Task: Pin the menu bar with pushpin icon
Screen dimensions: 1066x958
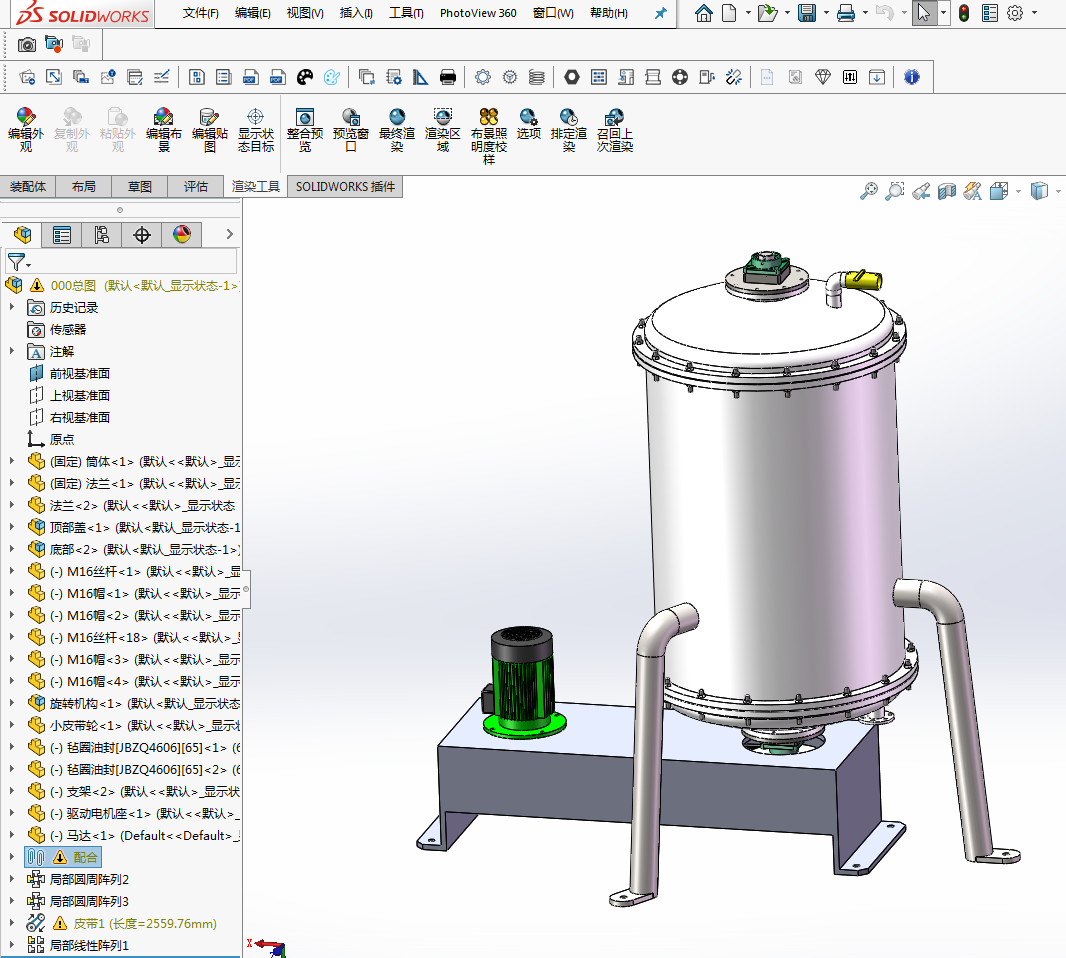Action: point(660,13)
